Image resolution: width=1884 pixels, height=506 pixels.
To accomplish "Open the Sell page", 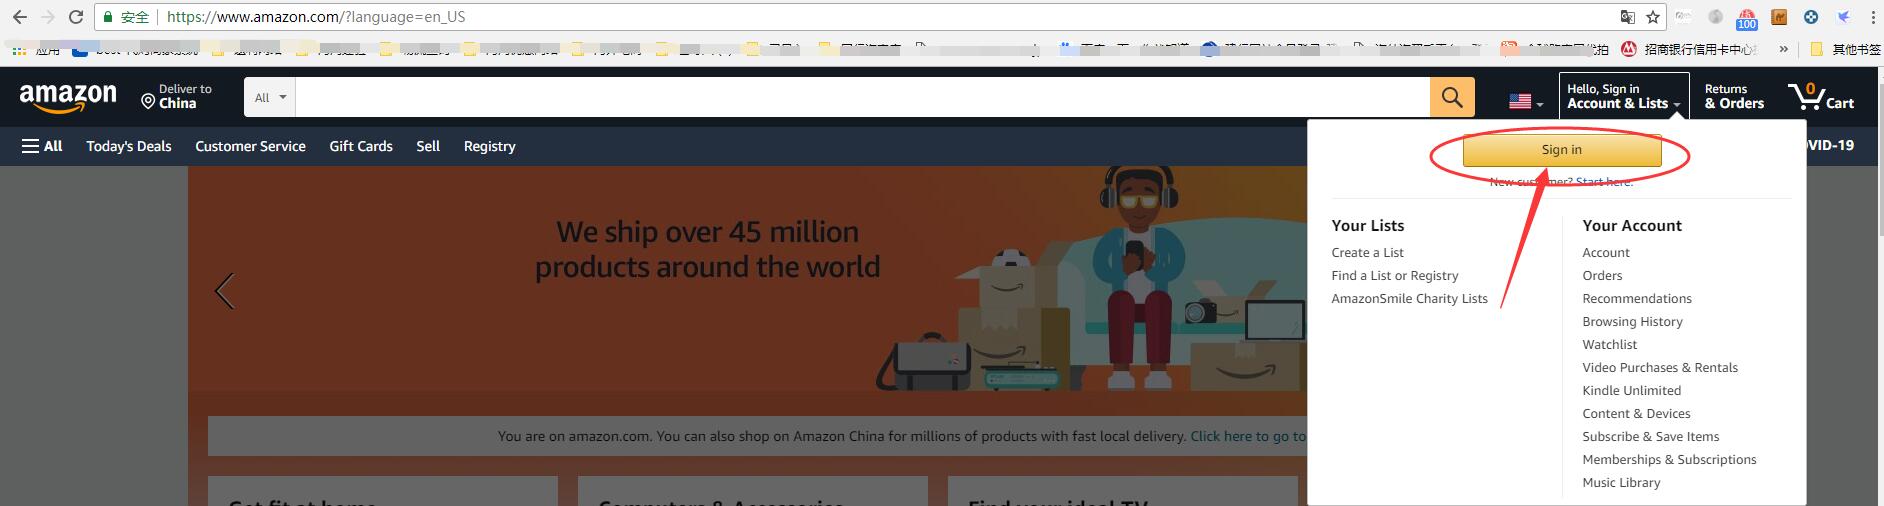I will [x=428, y=146].
